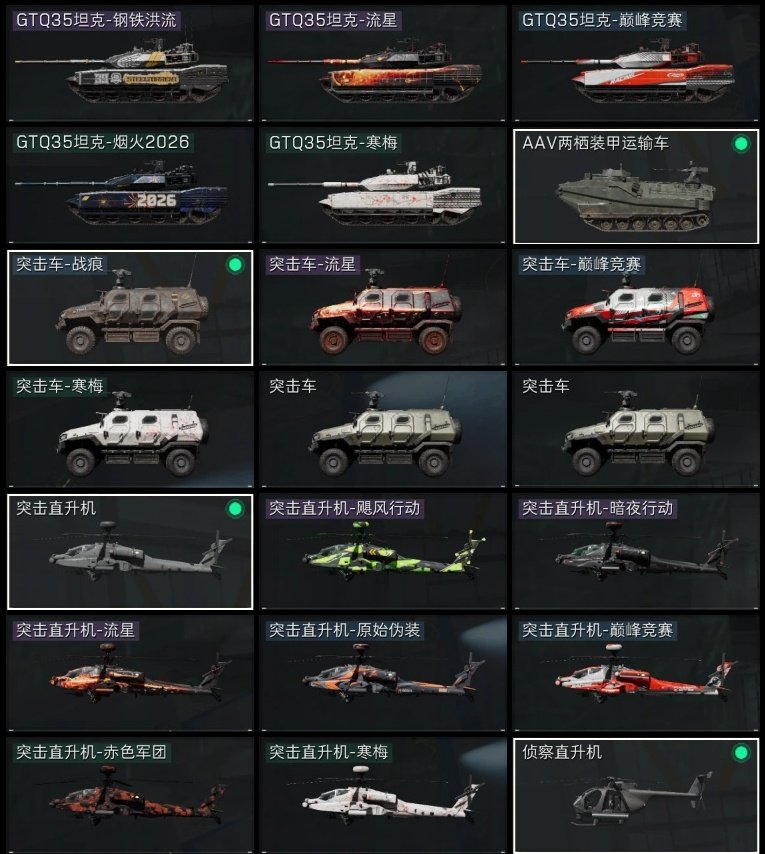Click green equipped indicator on 突击车-战痕

[235, 265]
